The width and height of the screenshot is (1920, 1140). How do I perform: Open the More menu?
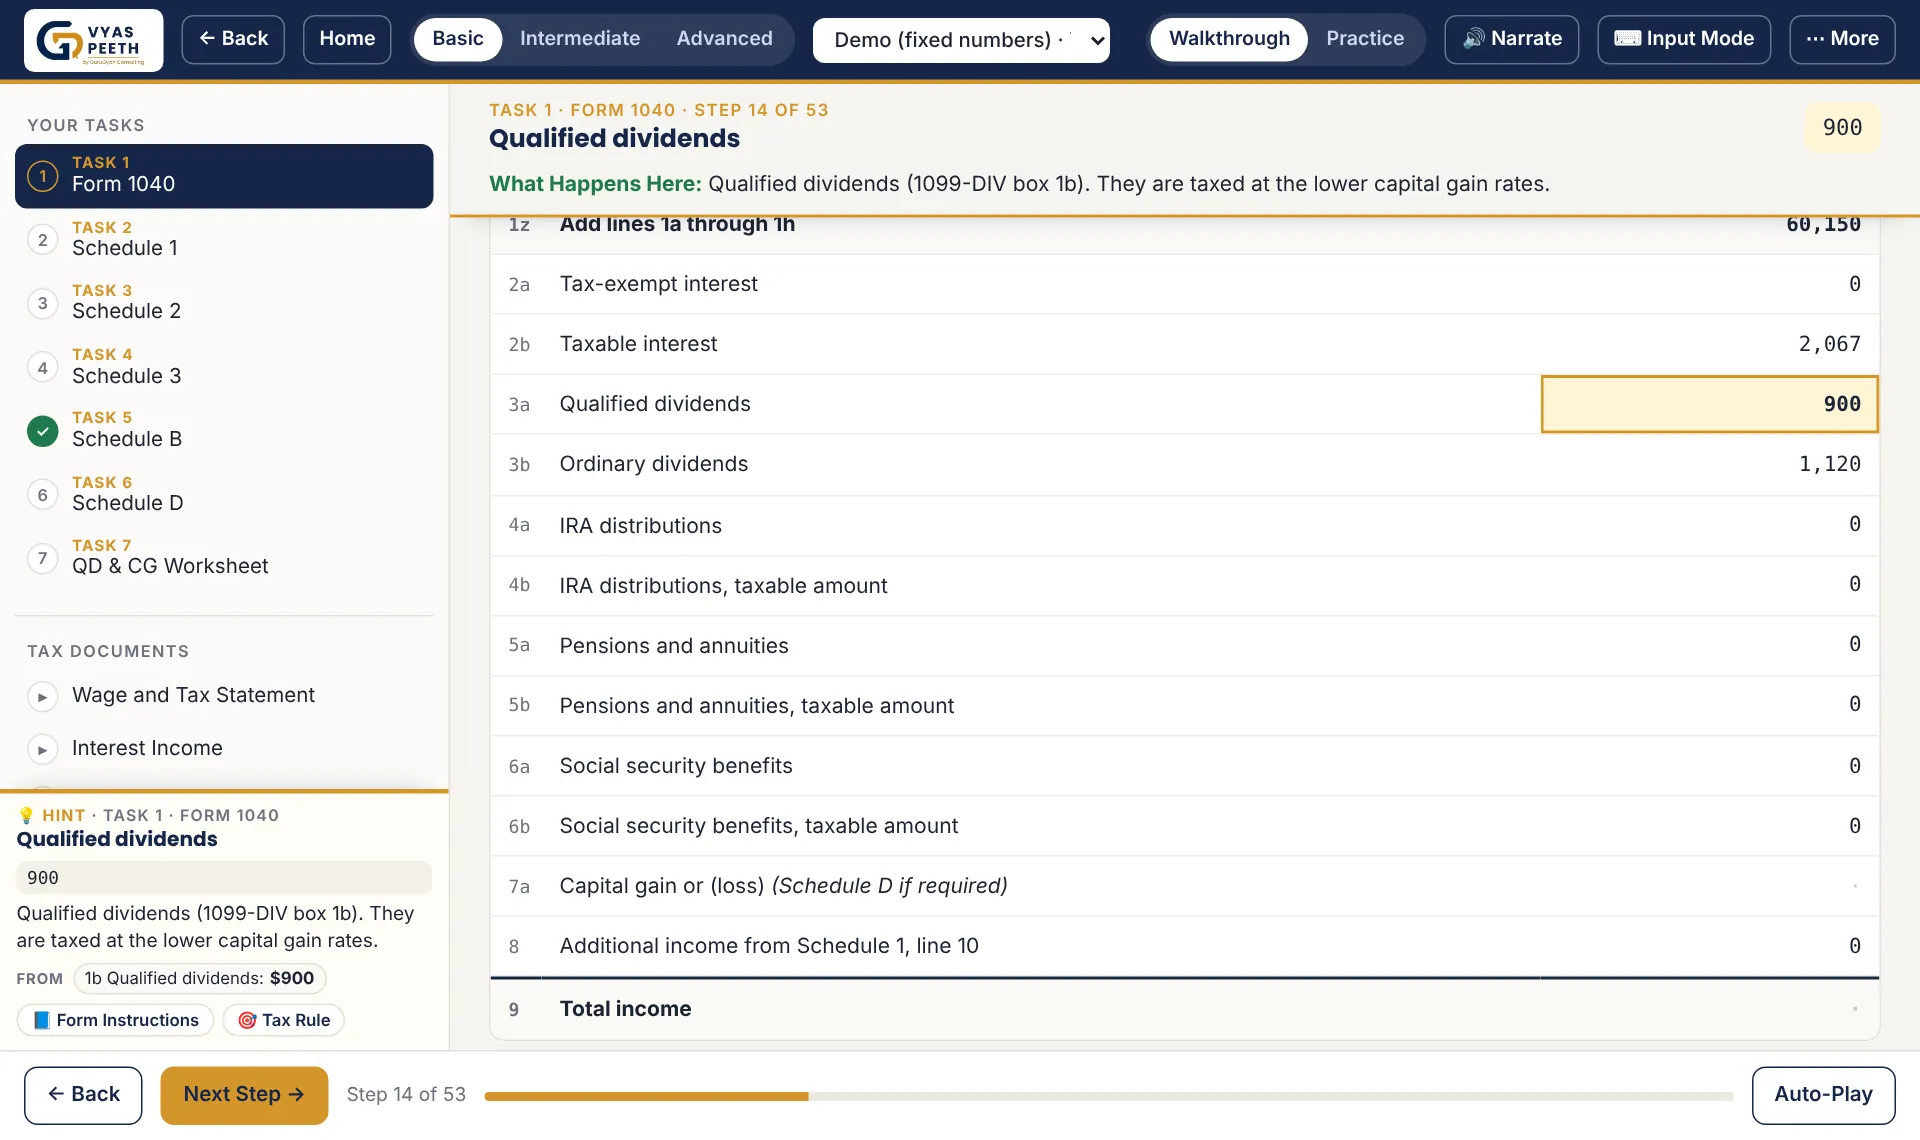point(1841,39)
